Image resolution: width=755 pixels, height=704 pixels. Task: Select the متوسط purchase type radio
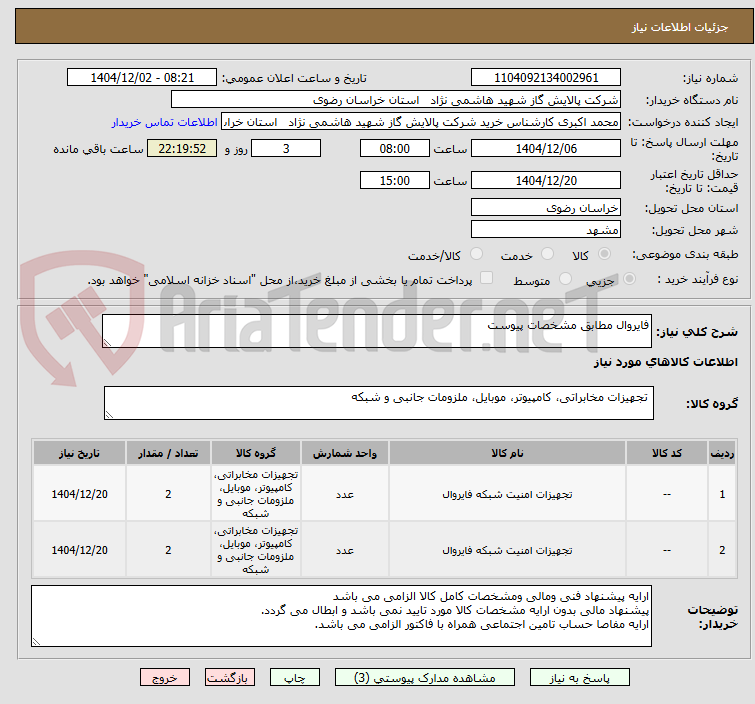click(x=565, y=279)
